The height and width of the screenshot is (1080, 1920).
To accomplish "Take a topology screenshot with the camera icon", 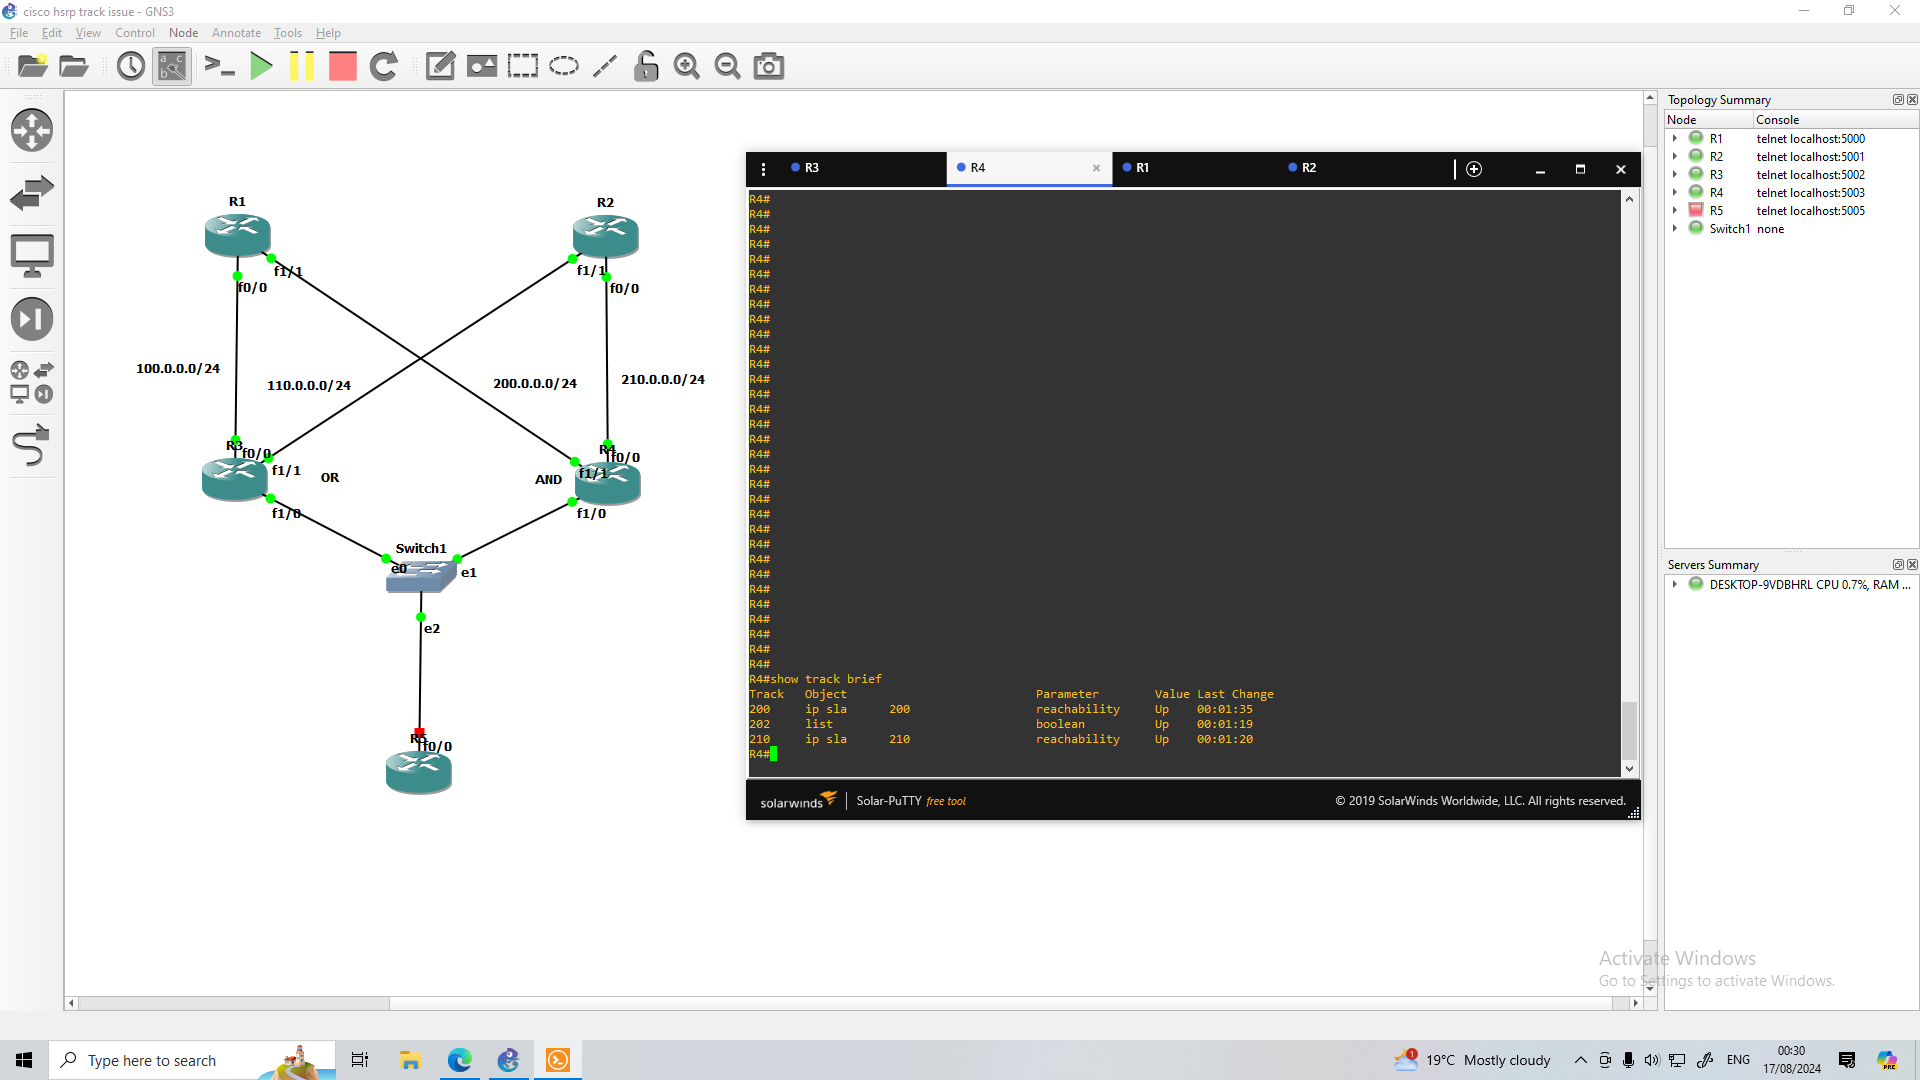I will click(x=768, y=66).
